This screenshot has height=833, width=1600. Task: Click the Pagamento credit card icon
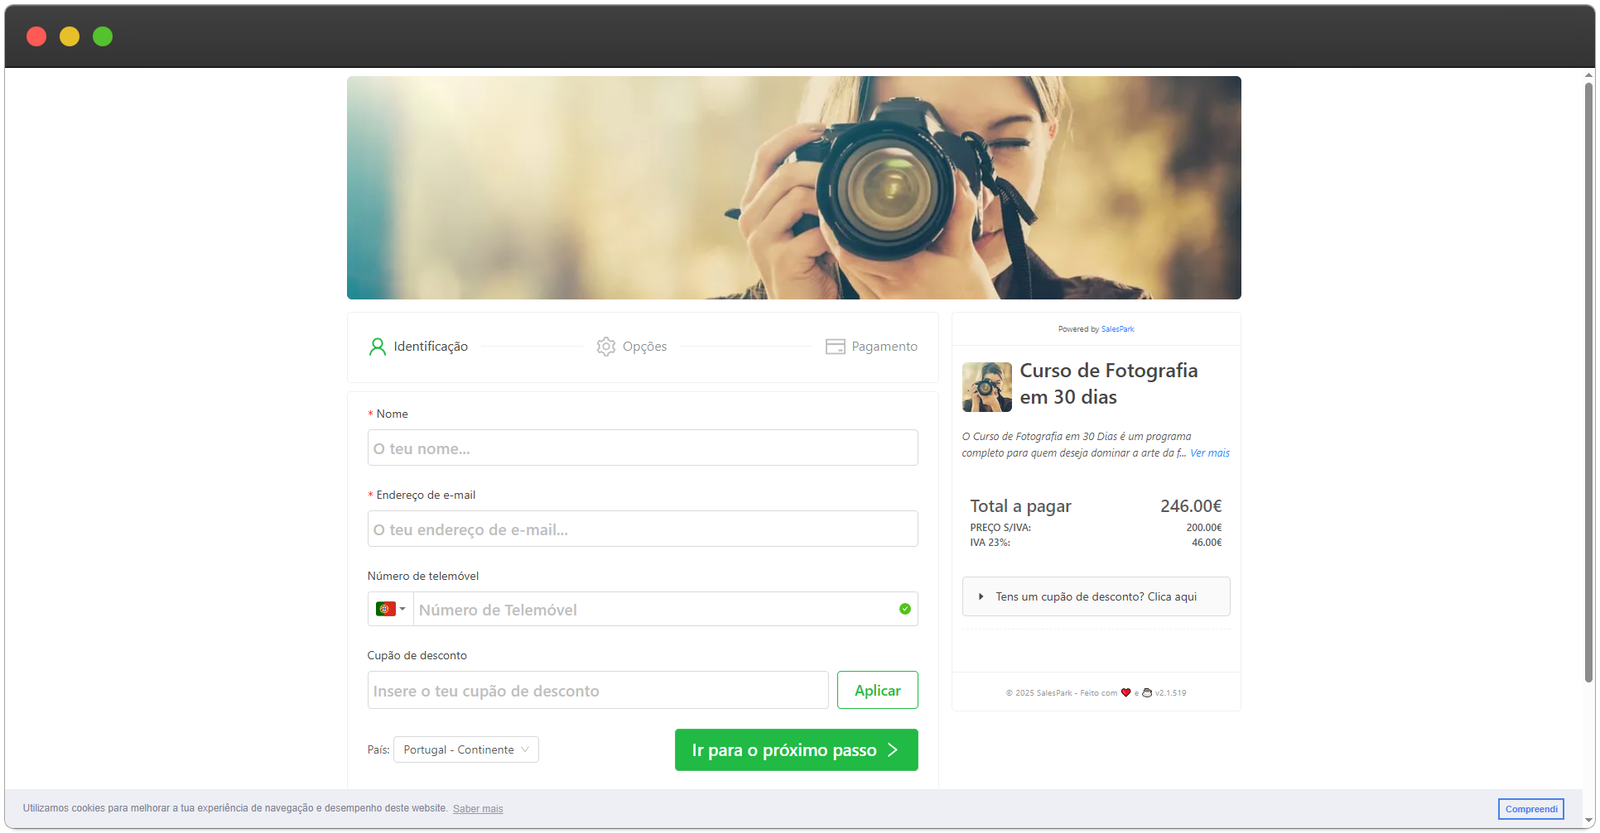tap(835, 347)
